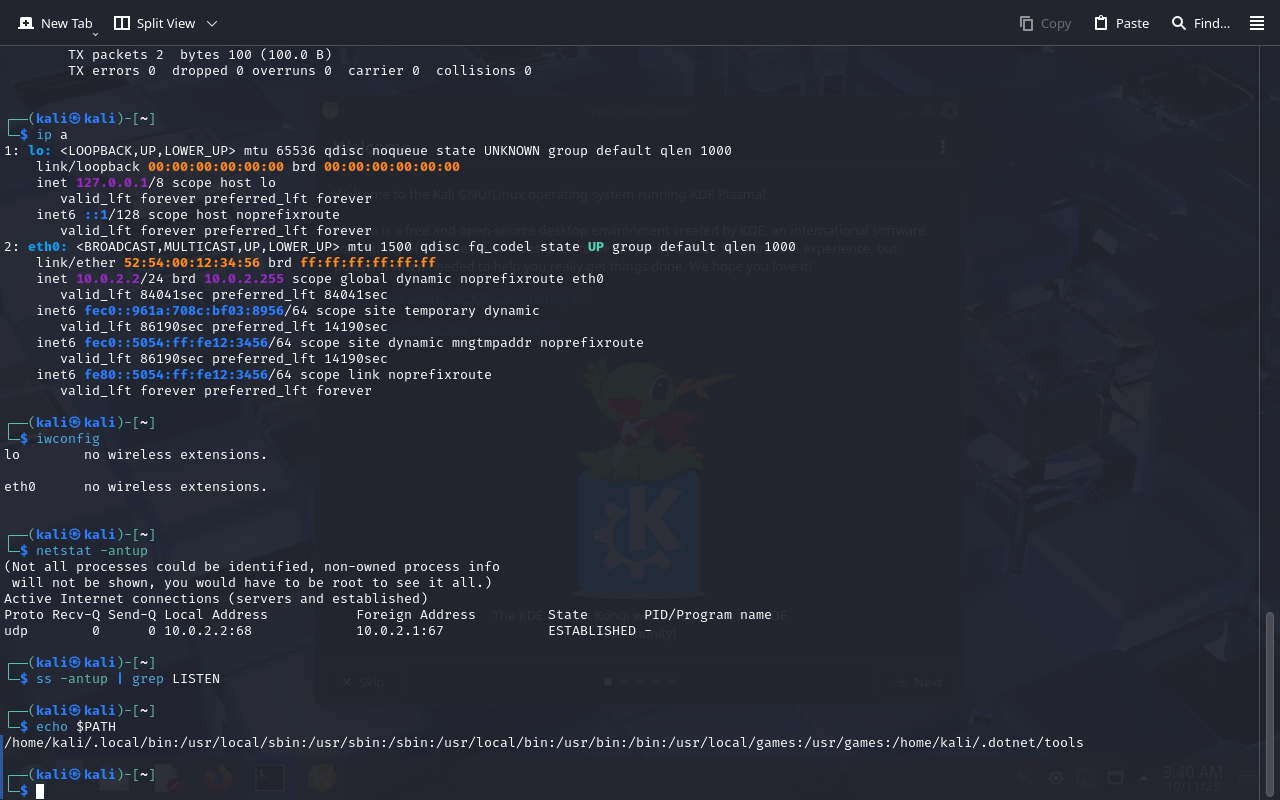
Task: Click the 'iwconfig' command text
Action: [x=68, y=439]
